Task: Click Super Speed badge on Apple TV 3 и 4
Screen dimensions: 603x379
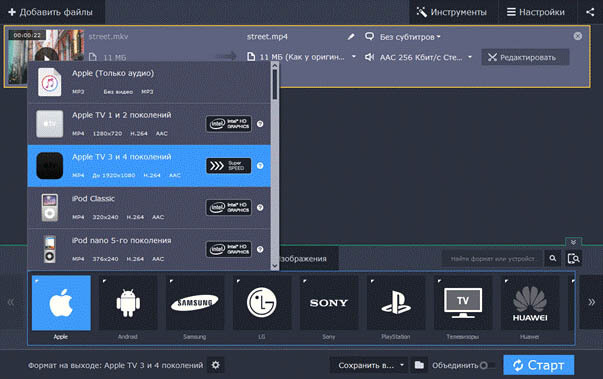Action: tap(229, 166)
